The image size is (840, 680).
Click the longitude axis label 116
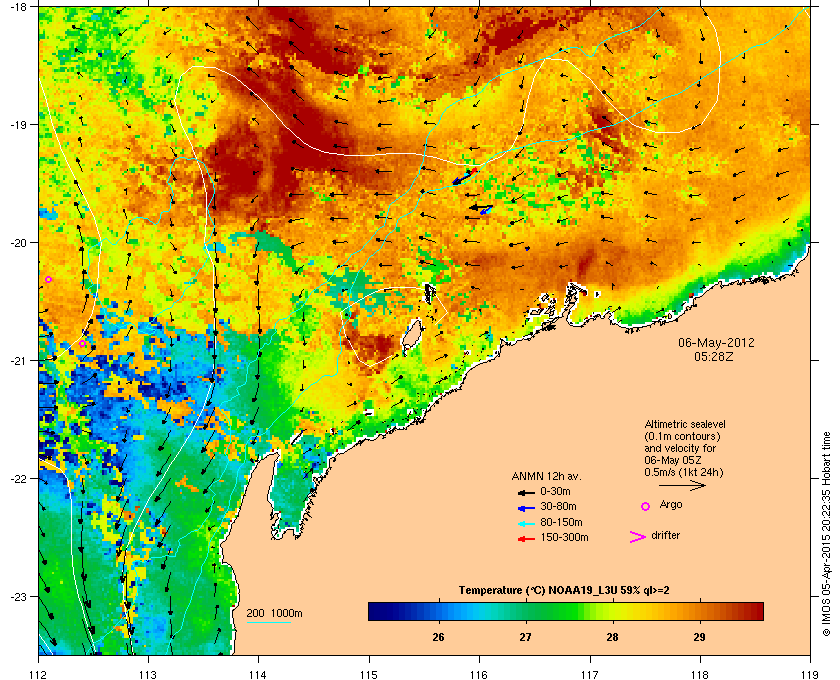[479, 674]
